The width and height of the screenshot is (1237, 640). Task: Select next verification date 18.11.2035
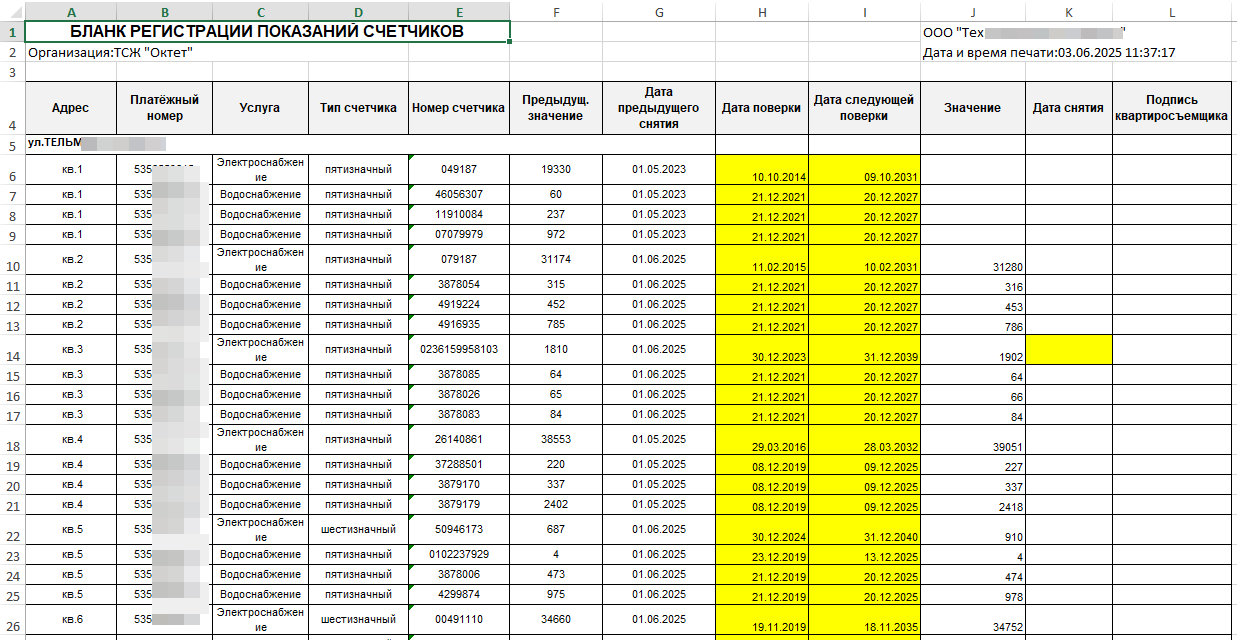pyautogui.click(x=864, y=620)
